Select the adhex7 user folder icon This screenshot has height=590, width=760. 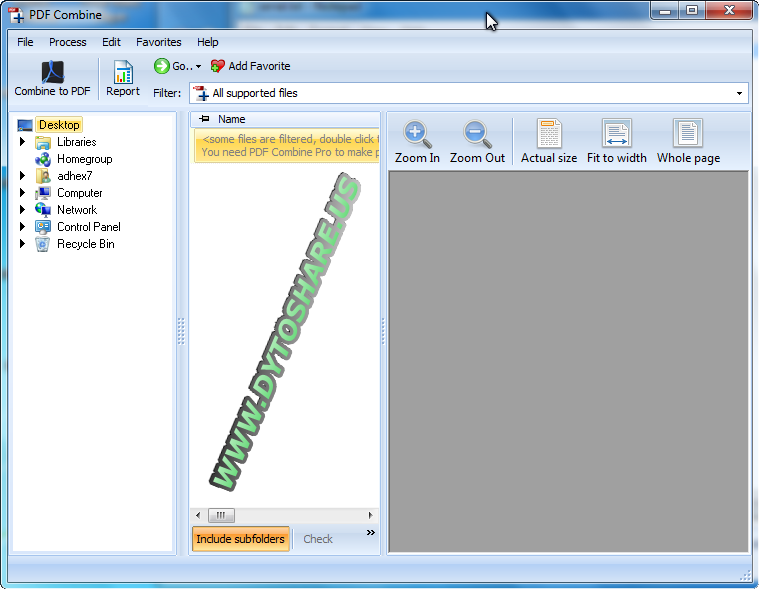(43, 176)
